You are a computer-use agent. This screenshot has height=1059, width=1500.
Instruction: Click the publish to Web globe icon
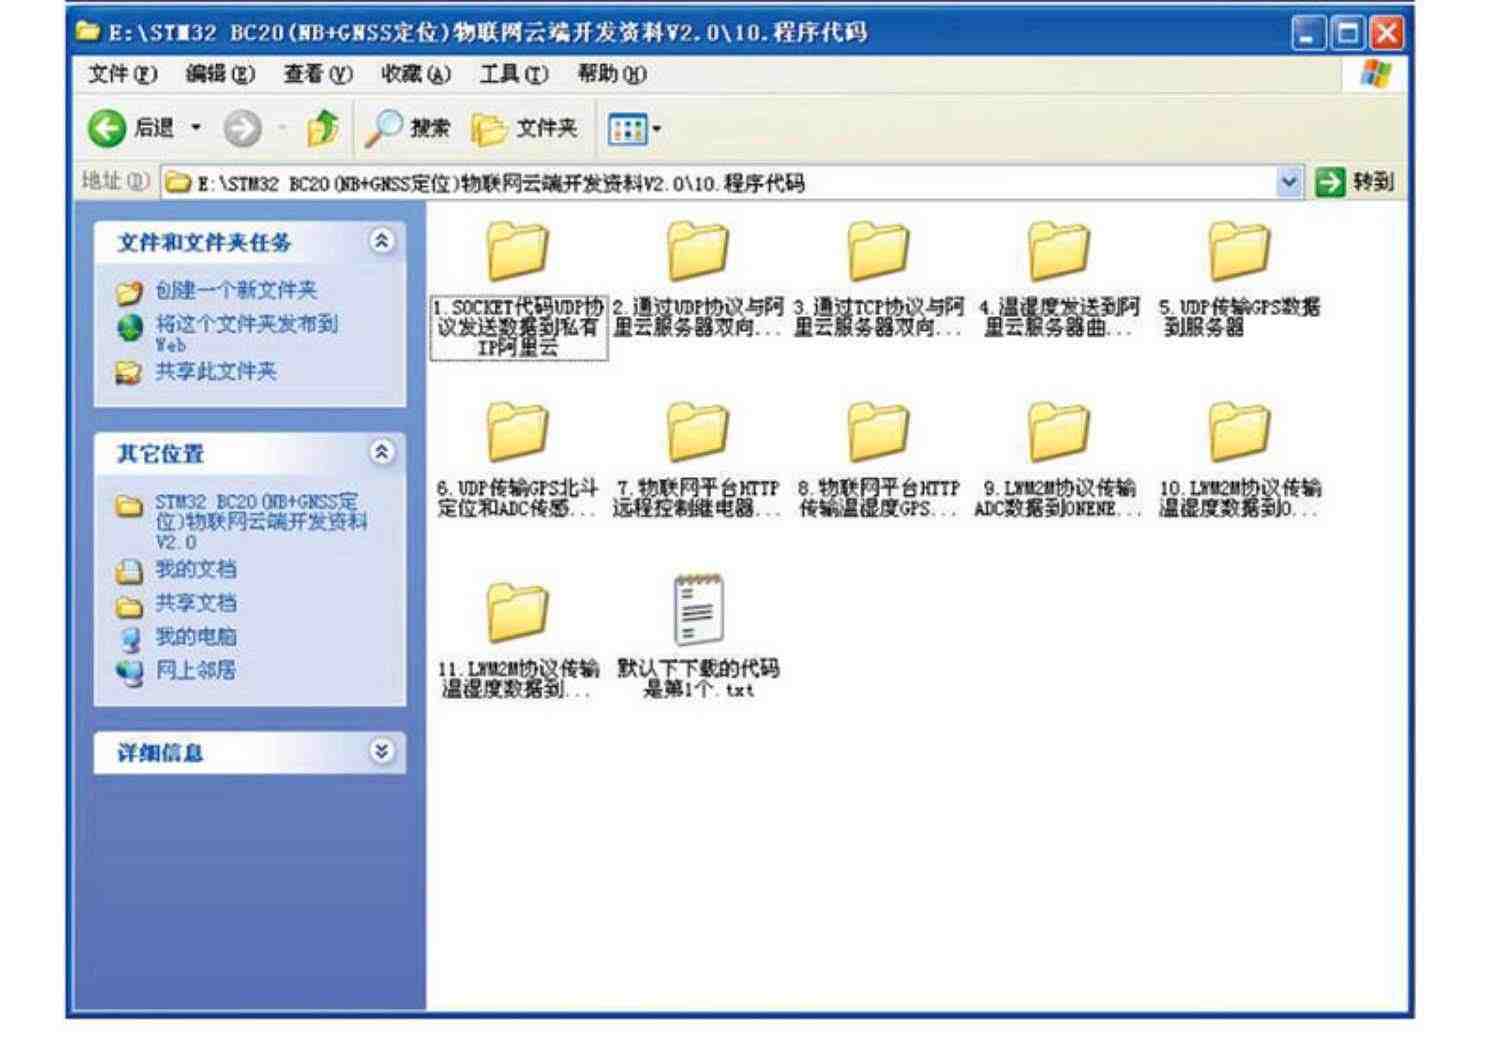129,327
